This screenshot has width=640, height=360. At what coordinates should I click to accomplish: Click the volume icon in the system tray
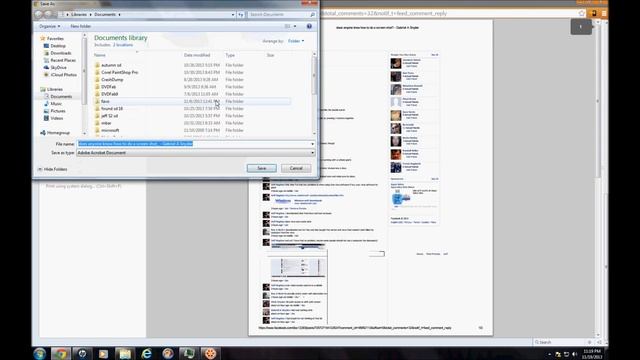(x=574, y=354)
